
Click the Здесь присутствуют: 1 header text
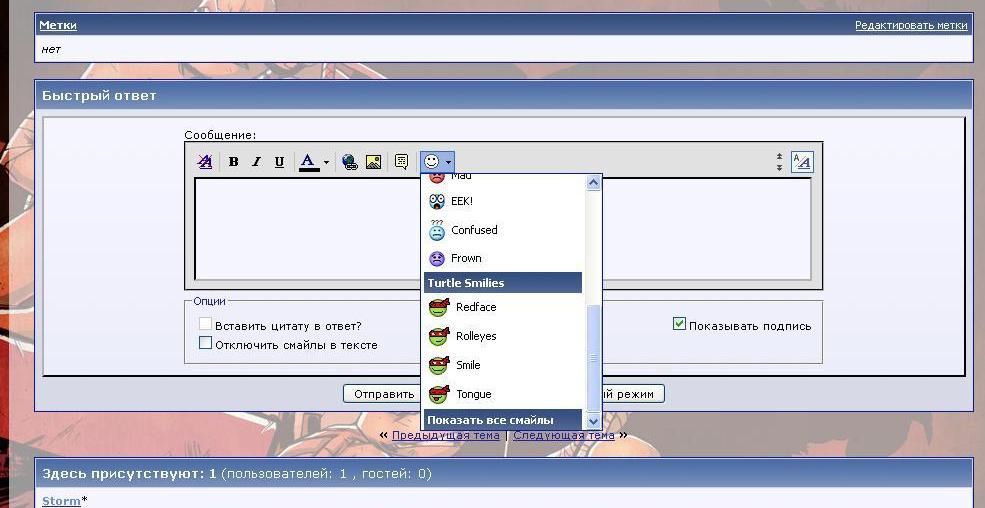pos(129,473)
